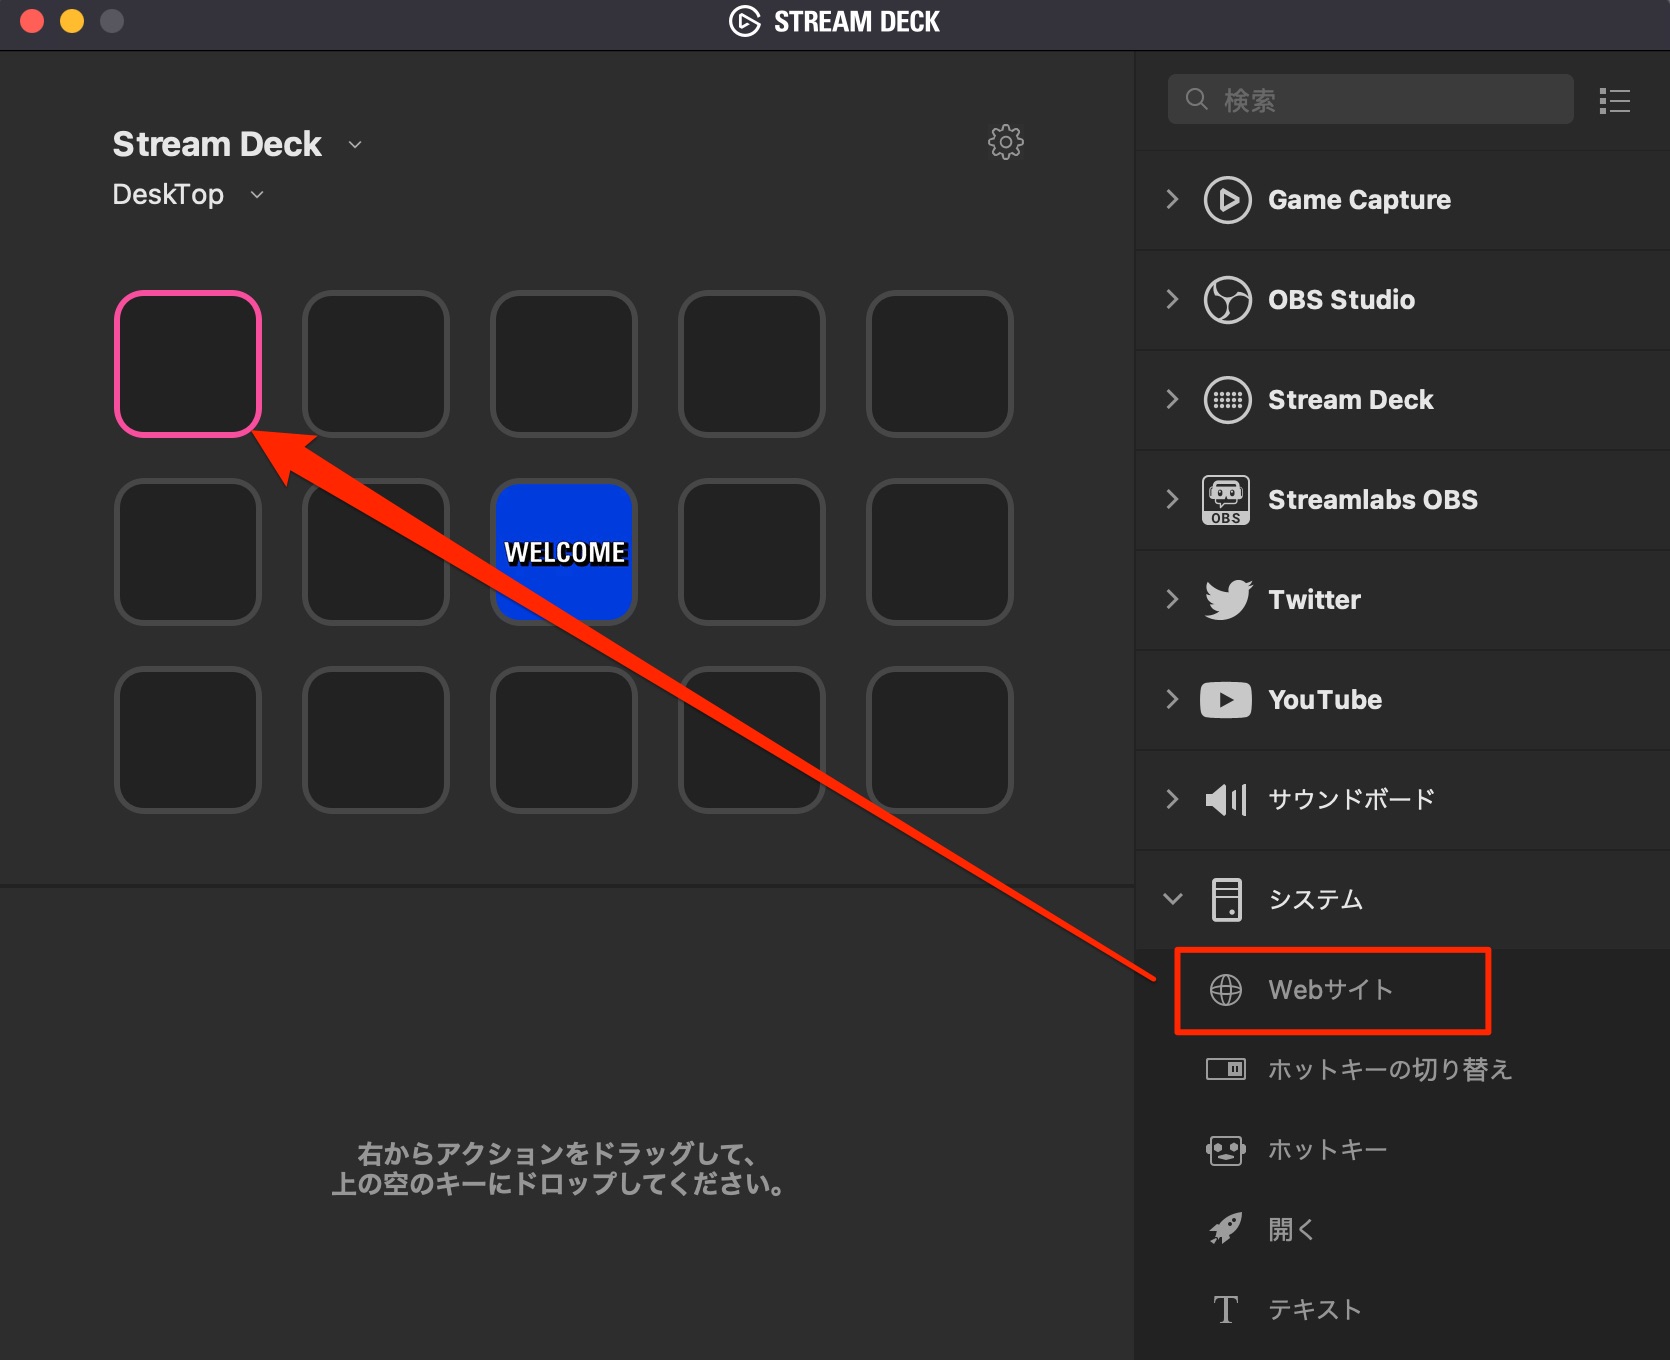The height and width of the screenshot is (1360, 1670).
Task: Select the 開く action label
Action: coord(1291,1230)
